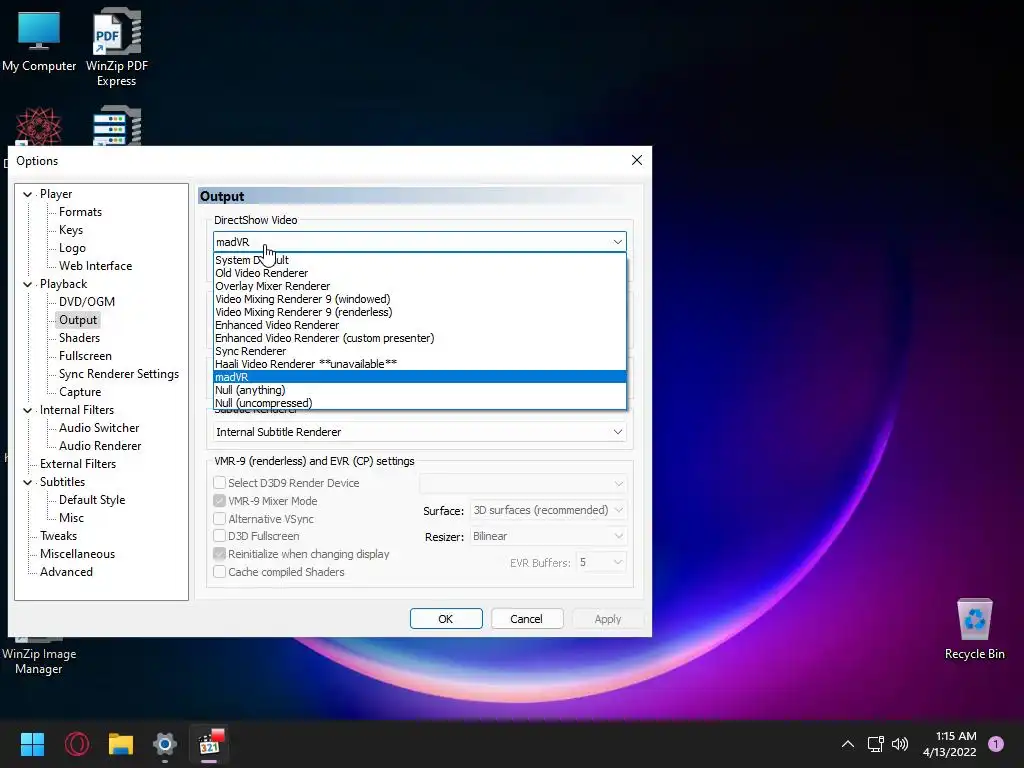Open the Internal Subtitle Renderer dropdown
Screen dimensions: 1024x768
pyautogui.click(x=419, y=432)
